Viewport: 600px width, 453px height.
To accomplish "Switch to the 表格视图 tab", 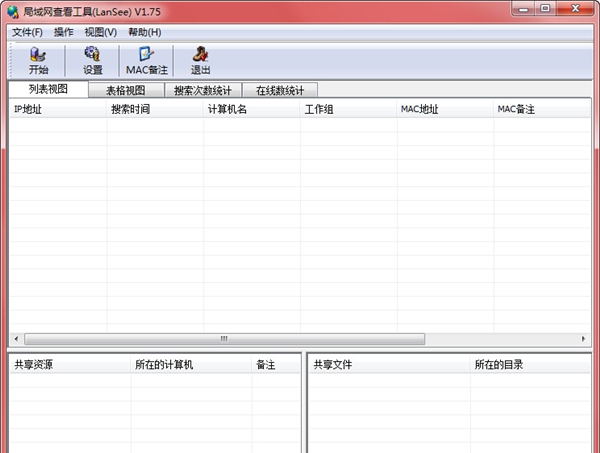I will (126, 91).
